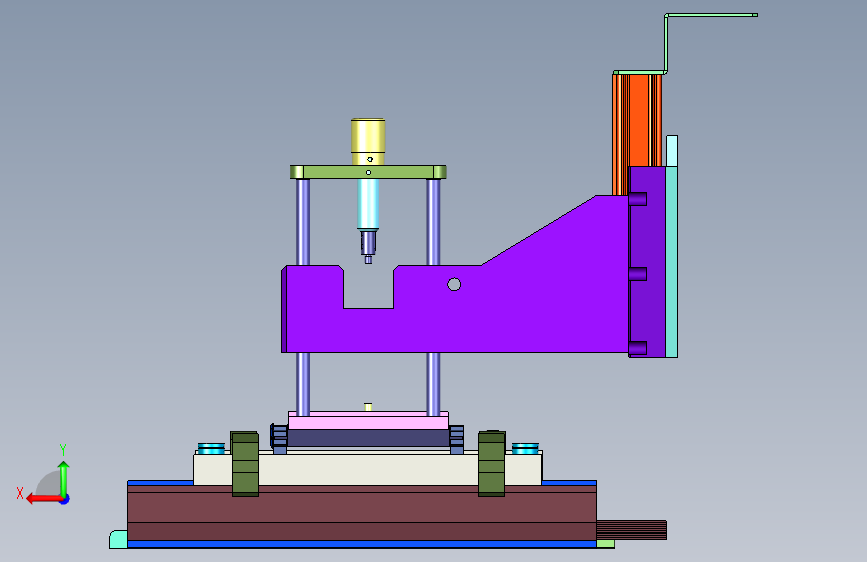Select the dark navy plate beneath pink plate

tap(368, 438)
